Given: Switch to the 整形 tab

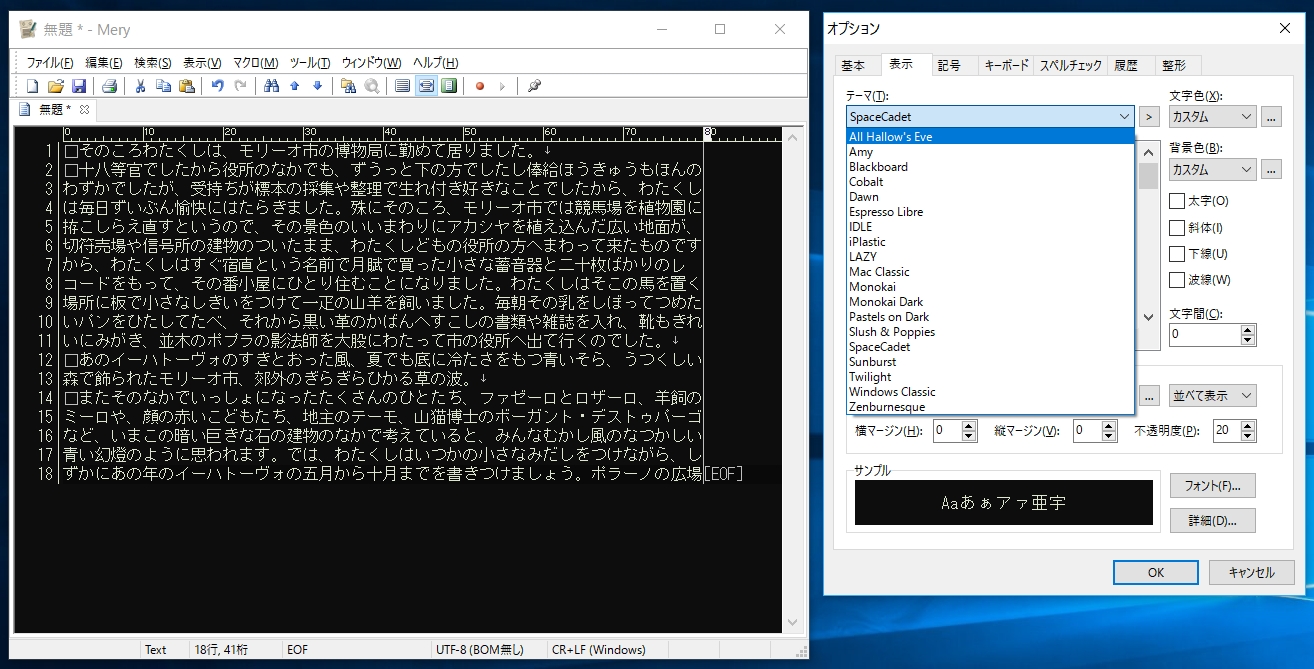Looking at the screenshot, I should pyautogui.click(x=1174, y=66).
